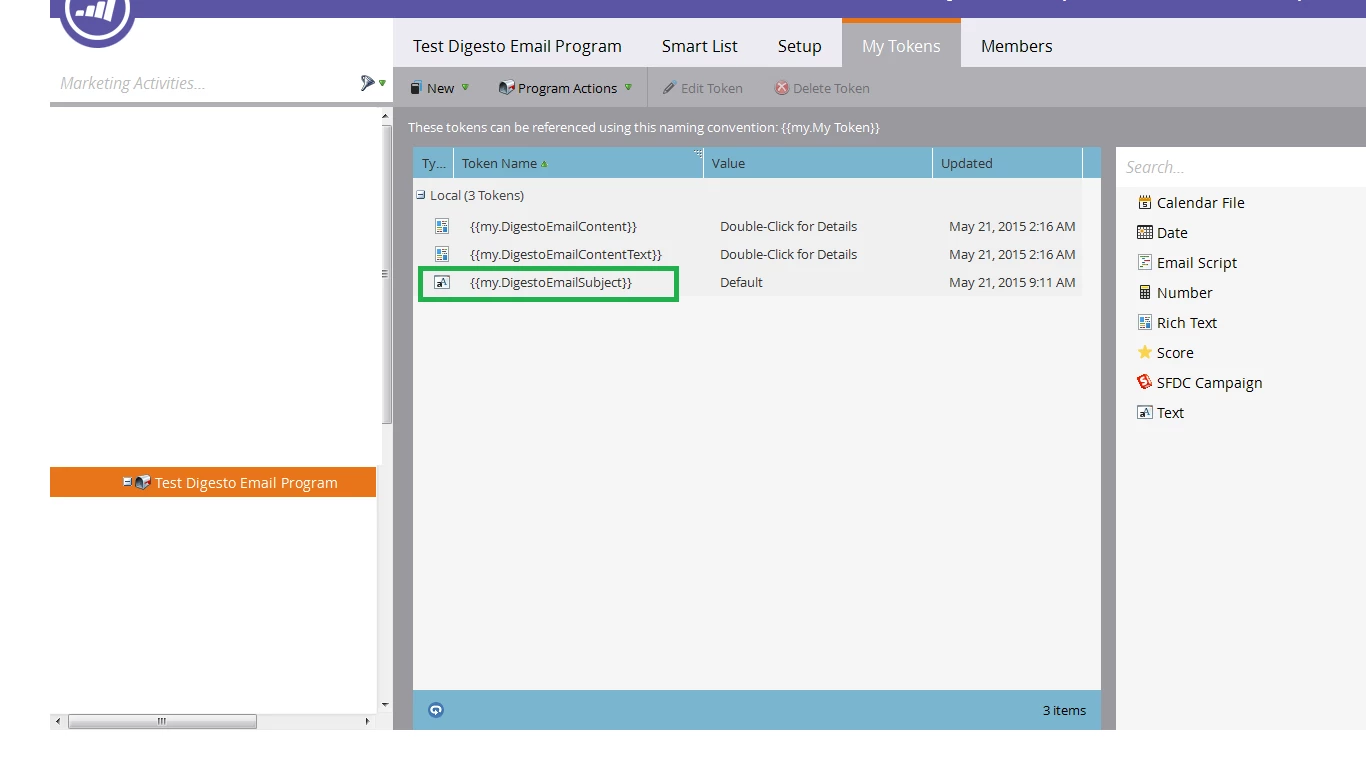Switch to the Test Digesto Email Program tab

pyautogui.click(x=517, y=46)
